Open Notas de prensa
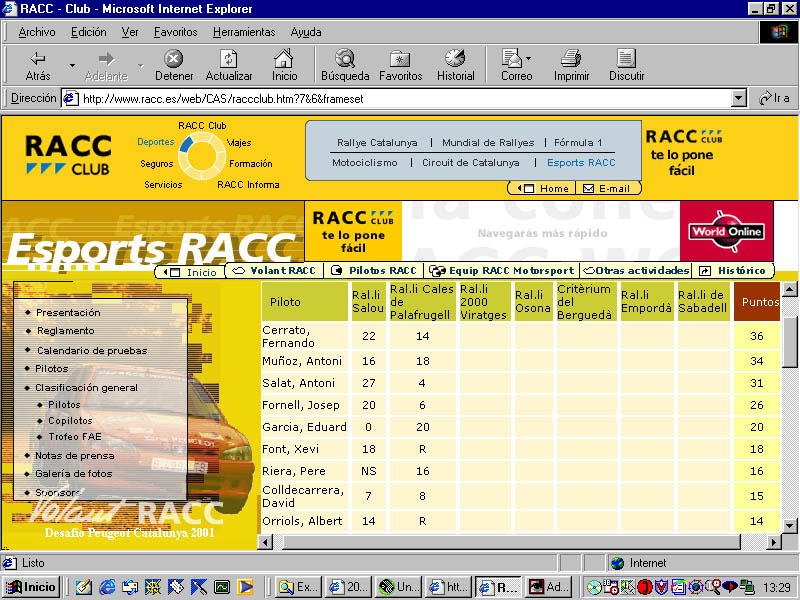This screenshot has width=800, height=600. click(74, 456)
